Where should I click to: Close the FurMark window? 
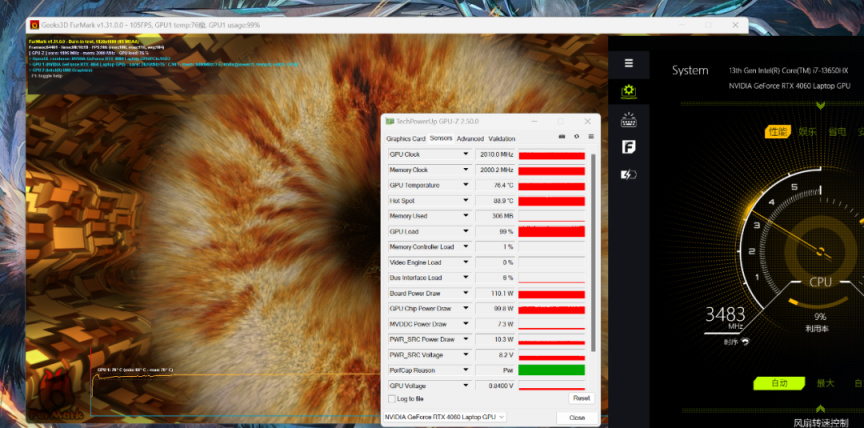point(735,25)
